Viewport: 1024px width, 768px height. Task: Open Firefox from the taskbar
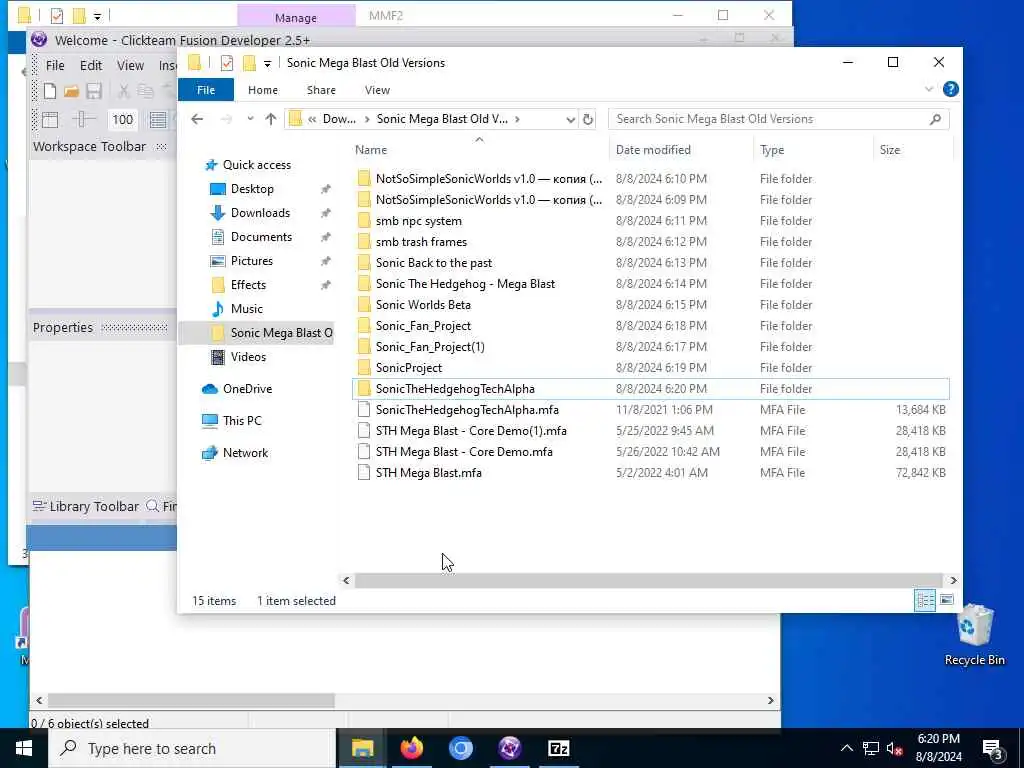(x=411, y=748)
